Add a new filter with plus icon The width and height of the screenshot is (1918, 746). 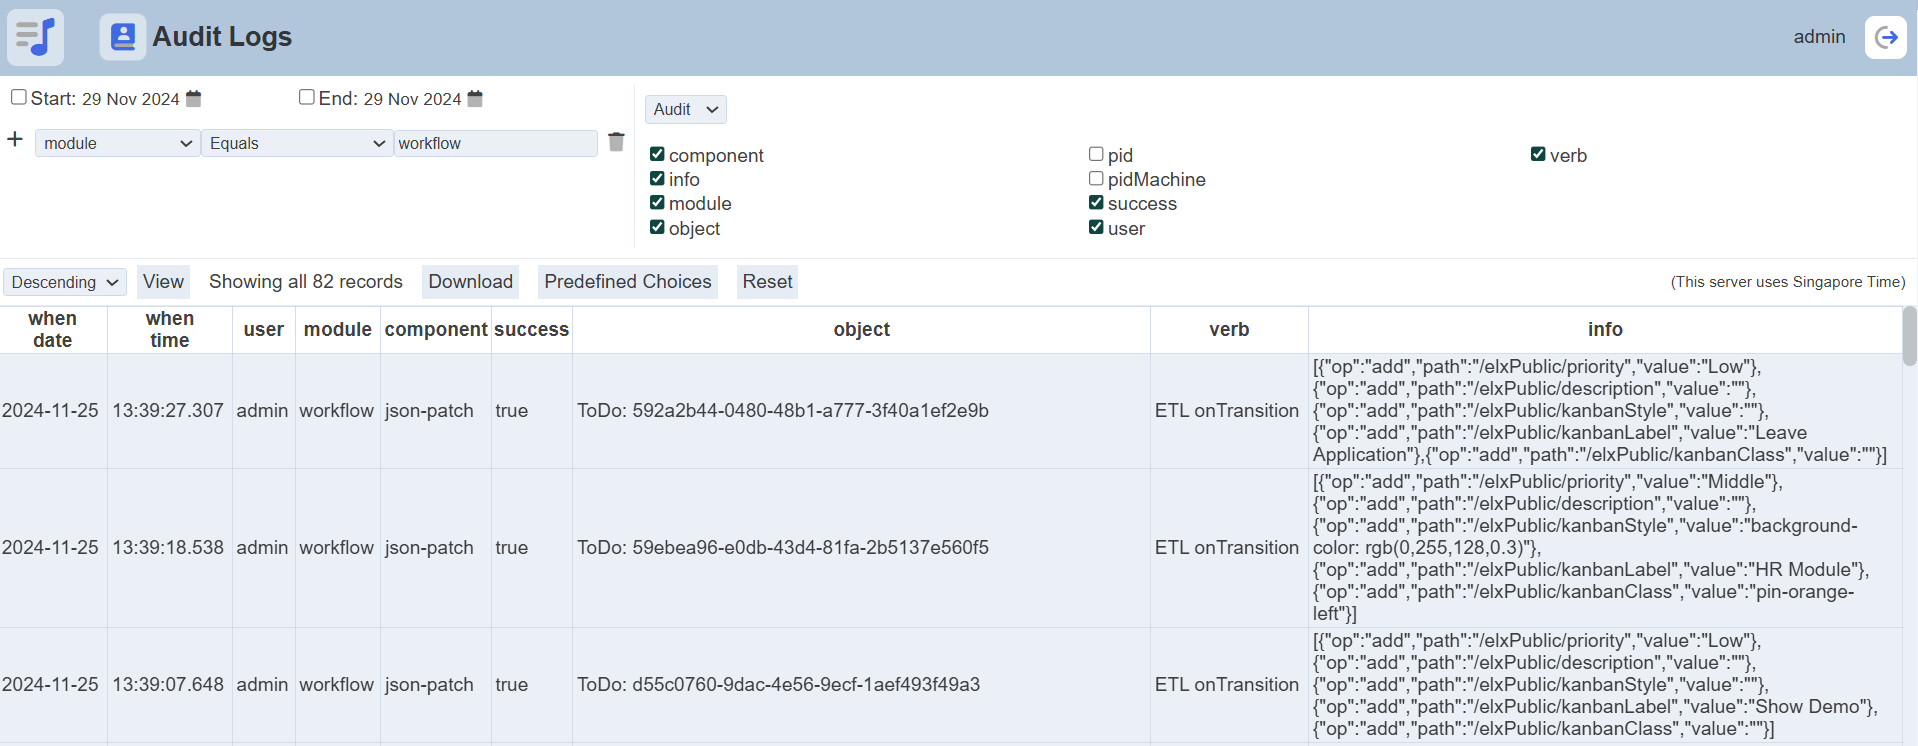(15, 139)
